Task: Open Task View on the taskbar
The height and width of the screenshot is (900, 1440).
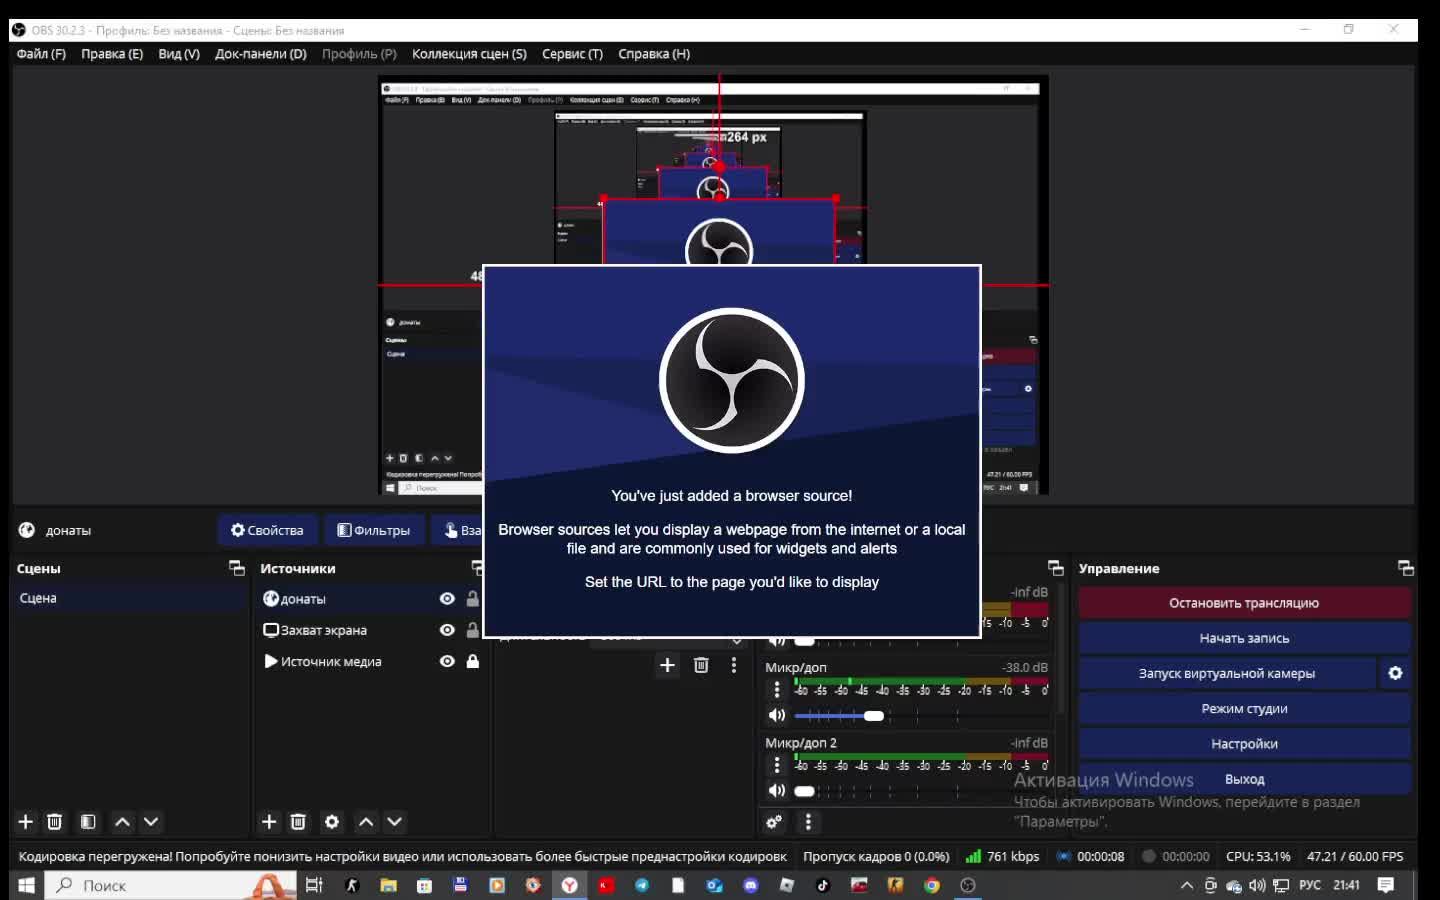Action: coord(314,885)
